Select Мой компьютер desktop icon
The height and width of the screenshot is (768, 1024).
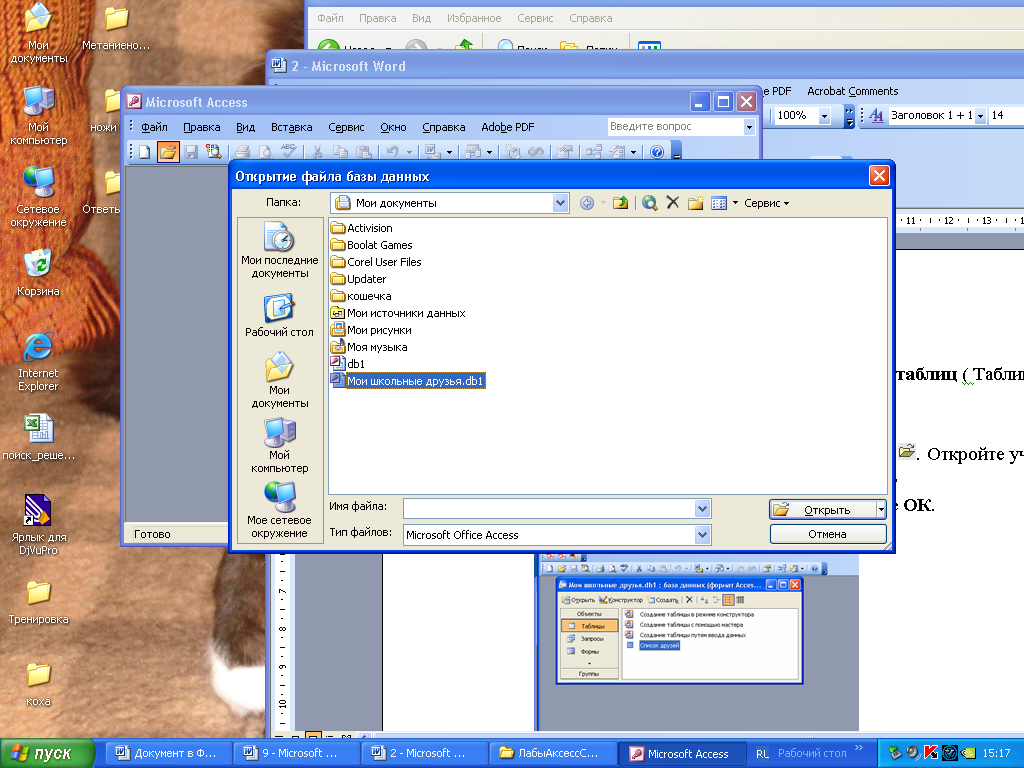pyautogui.click(x=38, y=116)
